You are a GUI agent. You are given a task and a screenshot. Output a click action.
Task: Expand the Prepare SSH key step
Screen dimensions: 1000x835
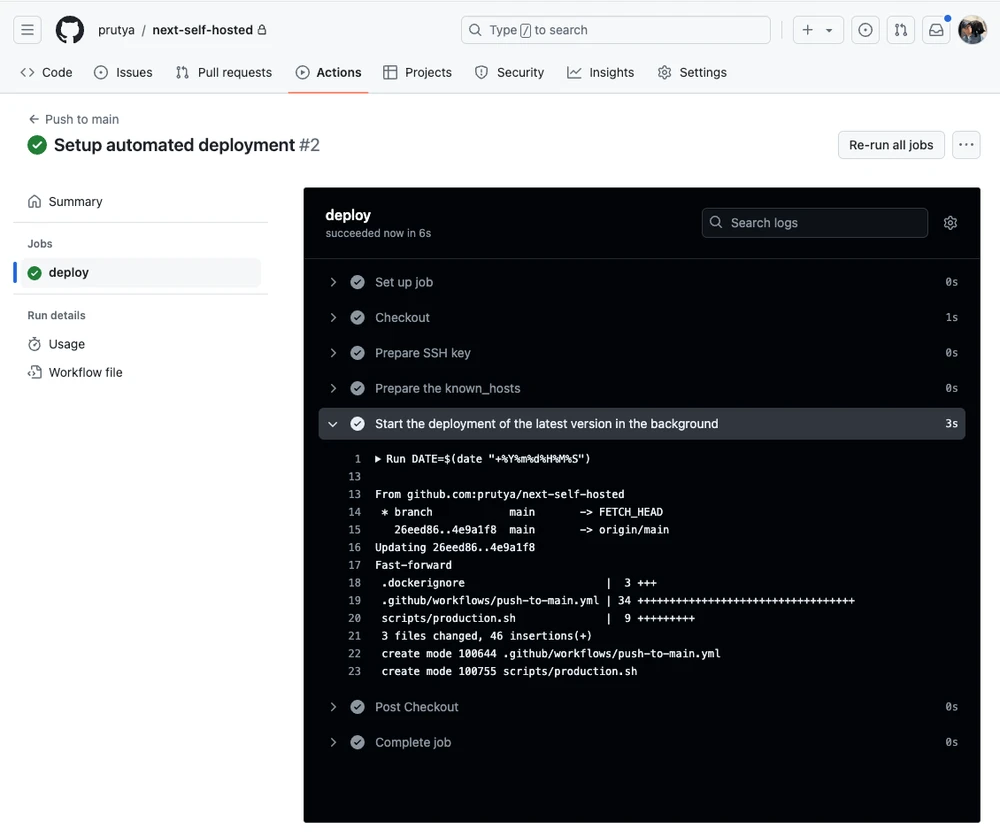coord(422,353)
